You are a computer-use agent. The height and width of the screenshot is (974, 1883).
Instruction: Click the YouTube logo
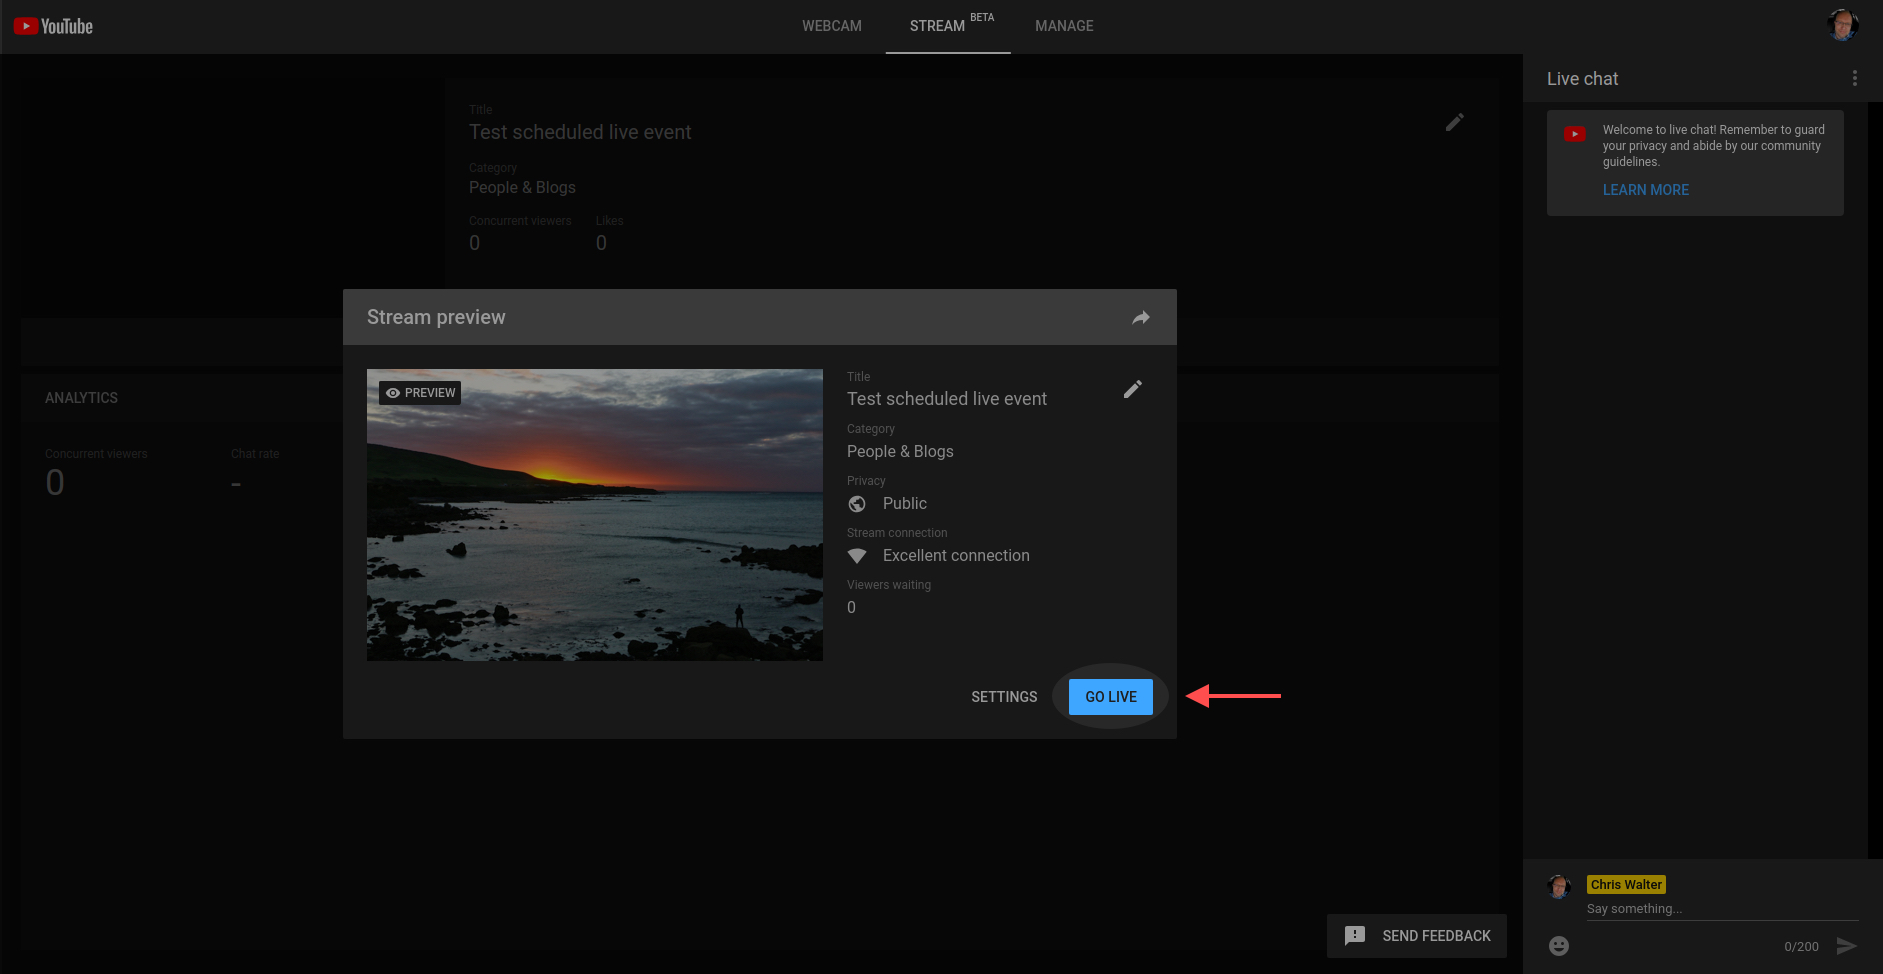(53, 26)
